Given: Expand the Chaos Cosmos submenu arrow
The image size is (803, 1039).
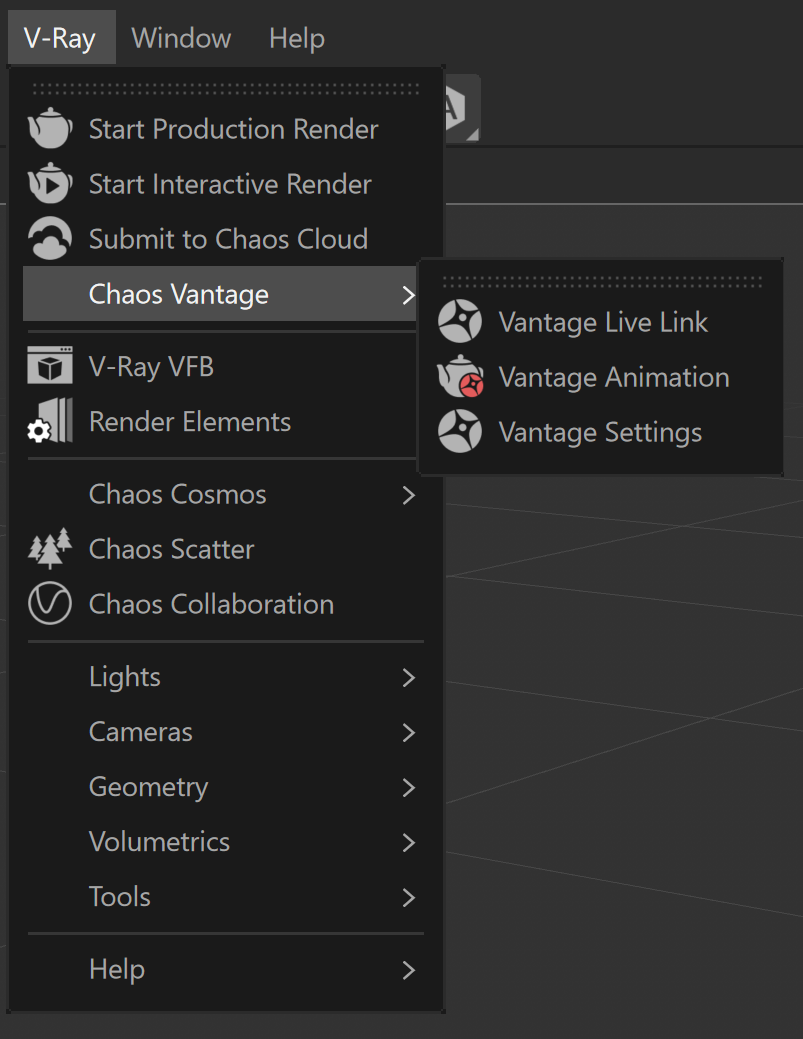Looking at the screenshot, I should pyautogui.click(x=409, y=494).
